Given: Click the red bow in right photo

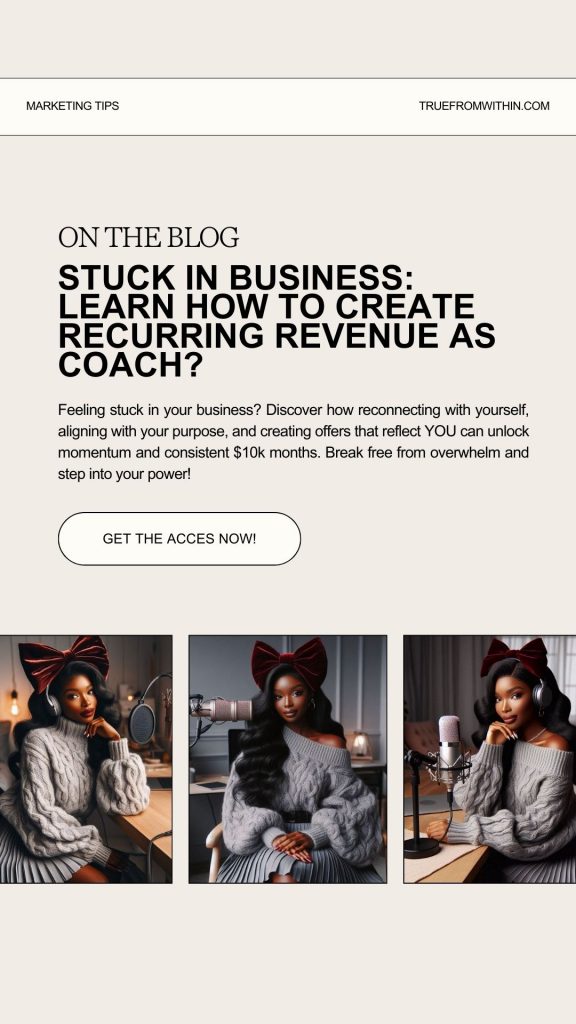Looking at the screenshot, I should pyautogui.click(x=514, y=656).
